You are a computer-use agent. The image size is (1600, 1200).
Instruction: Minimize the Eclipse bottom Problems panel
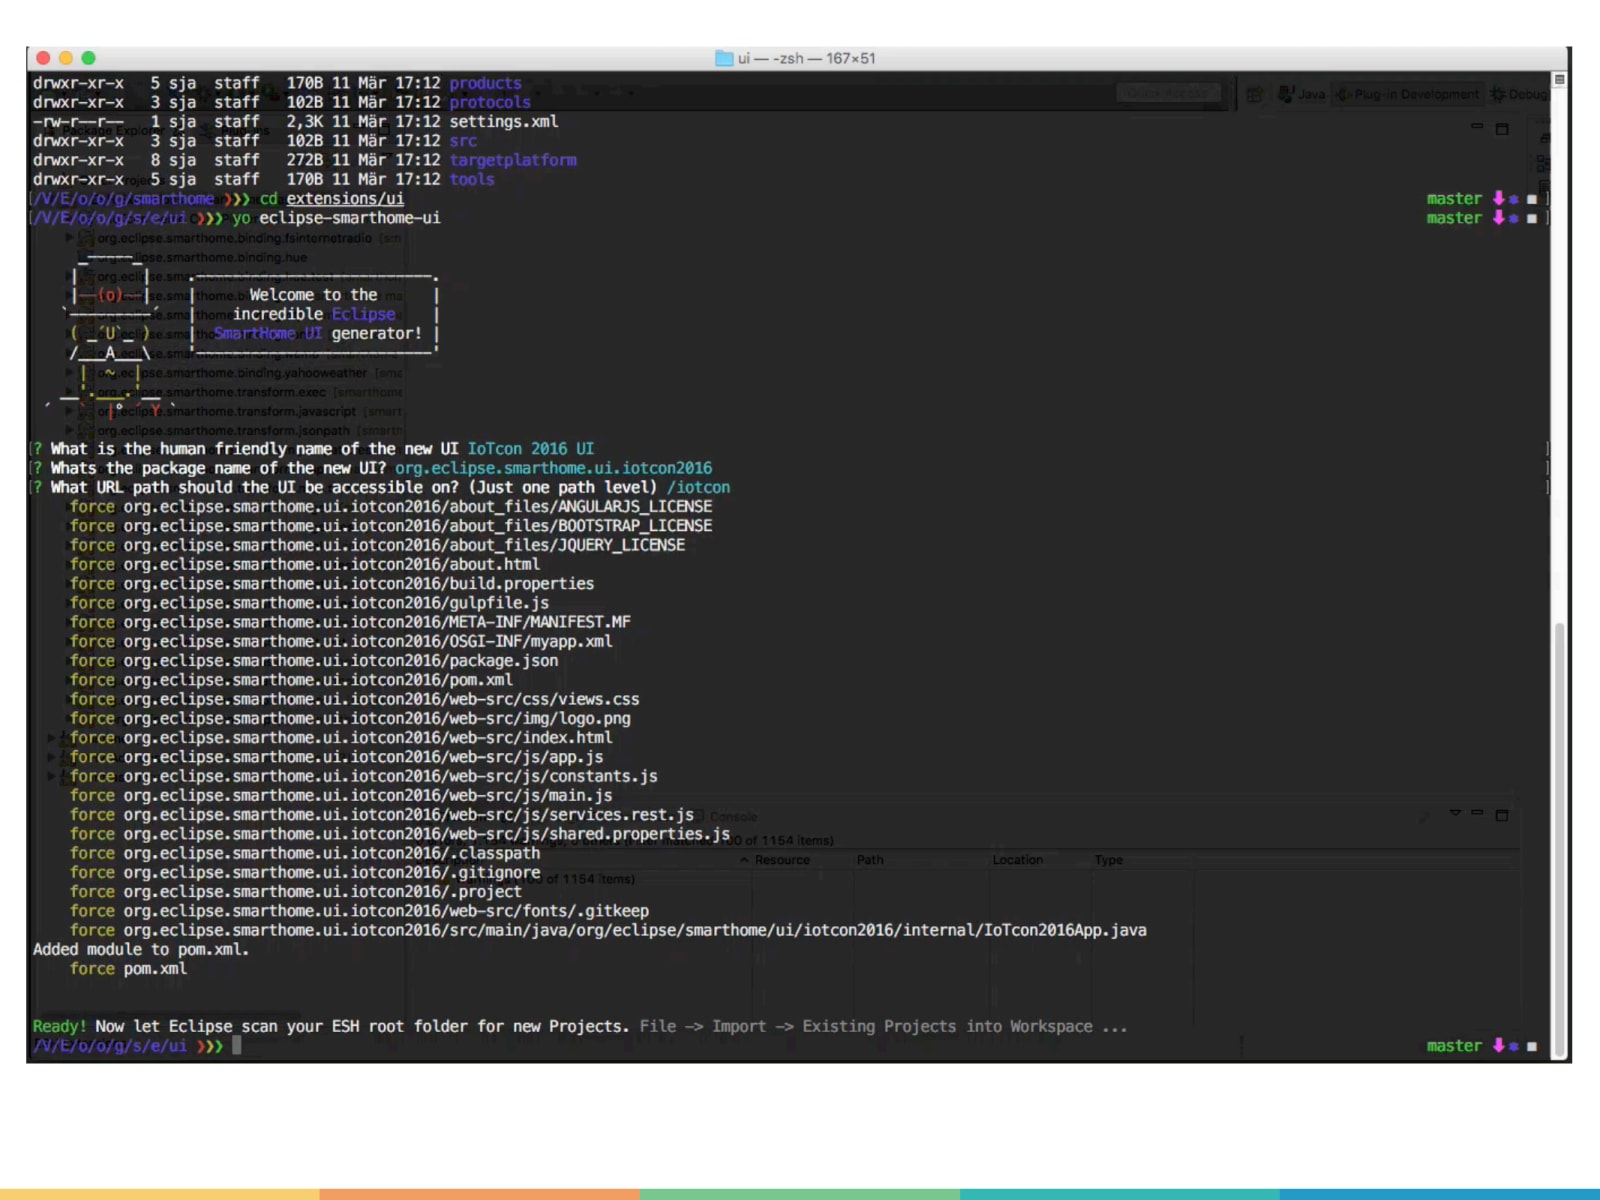[x=1477, y=814]
